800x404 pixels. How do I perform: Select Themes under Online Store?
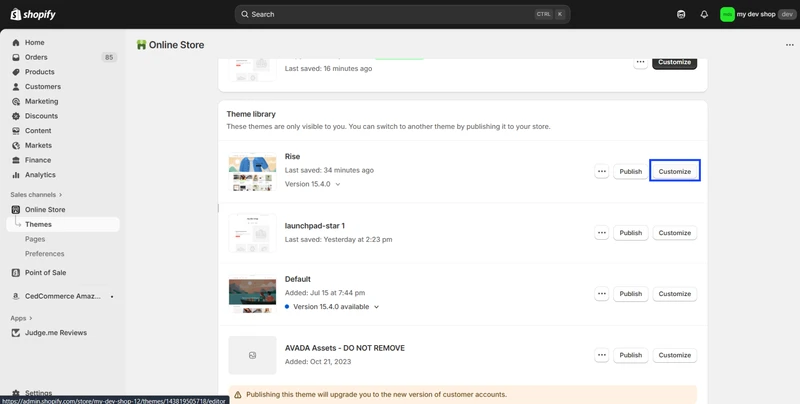pos(63,224)
